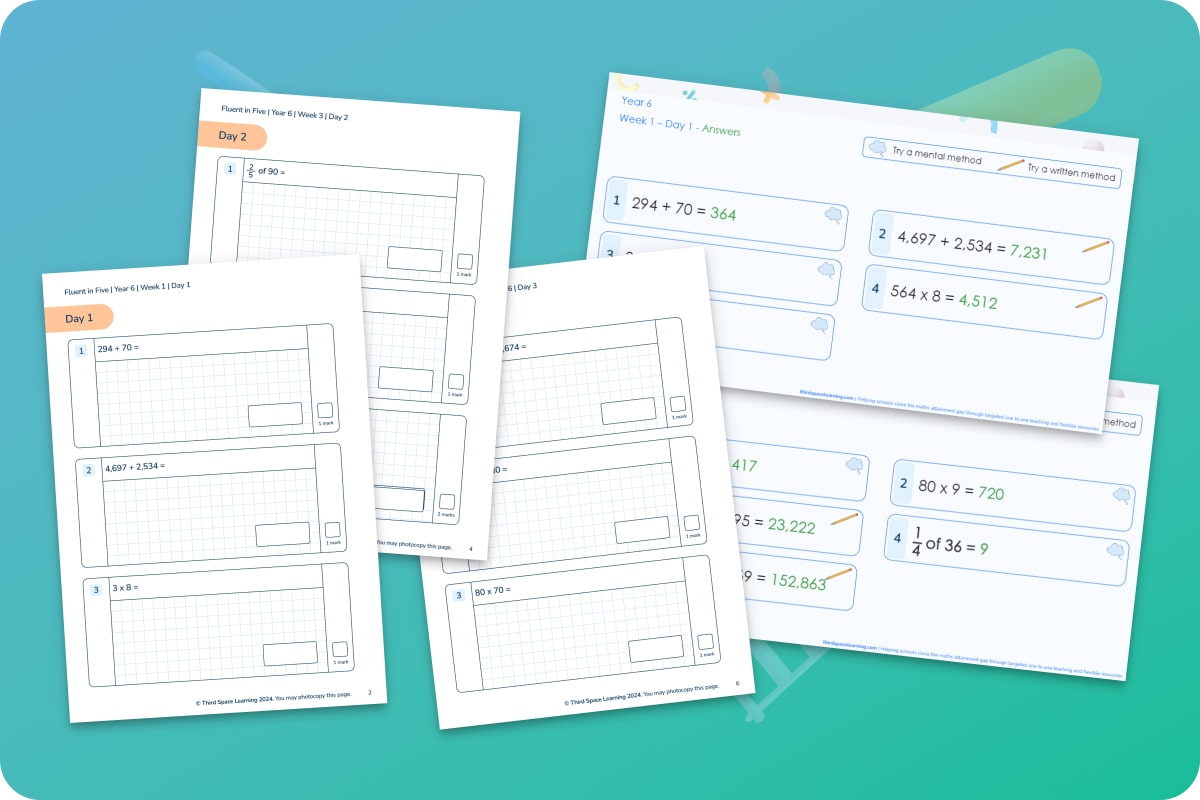The image size is (1200, 800).
Task: Click the answer box for 80 x 70
Action: coord(657,650)
